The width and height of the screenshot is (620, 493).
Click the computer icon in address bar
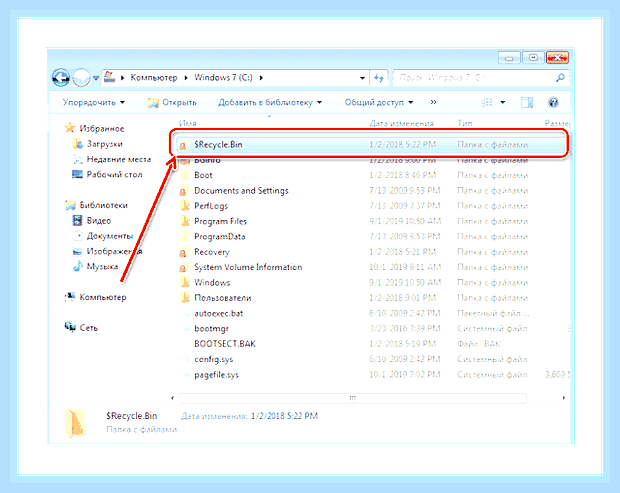[x=109, y=77]
